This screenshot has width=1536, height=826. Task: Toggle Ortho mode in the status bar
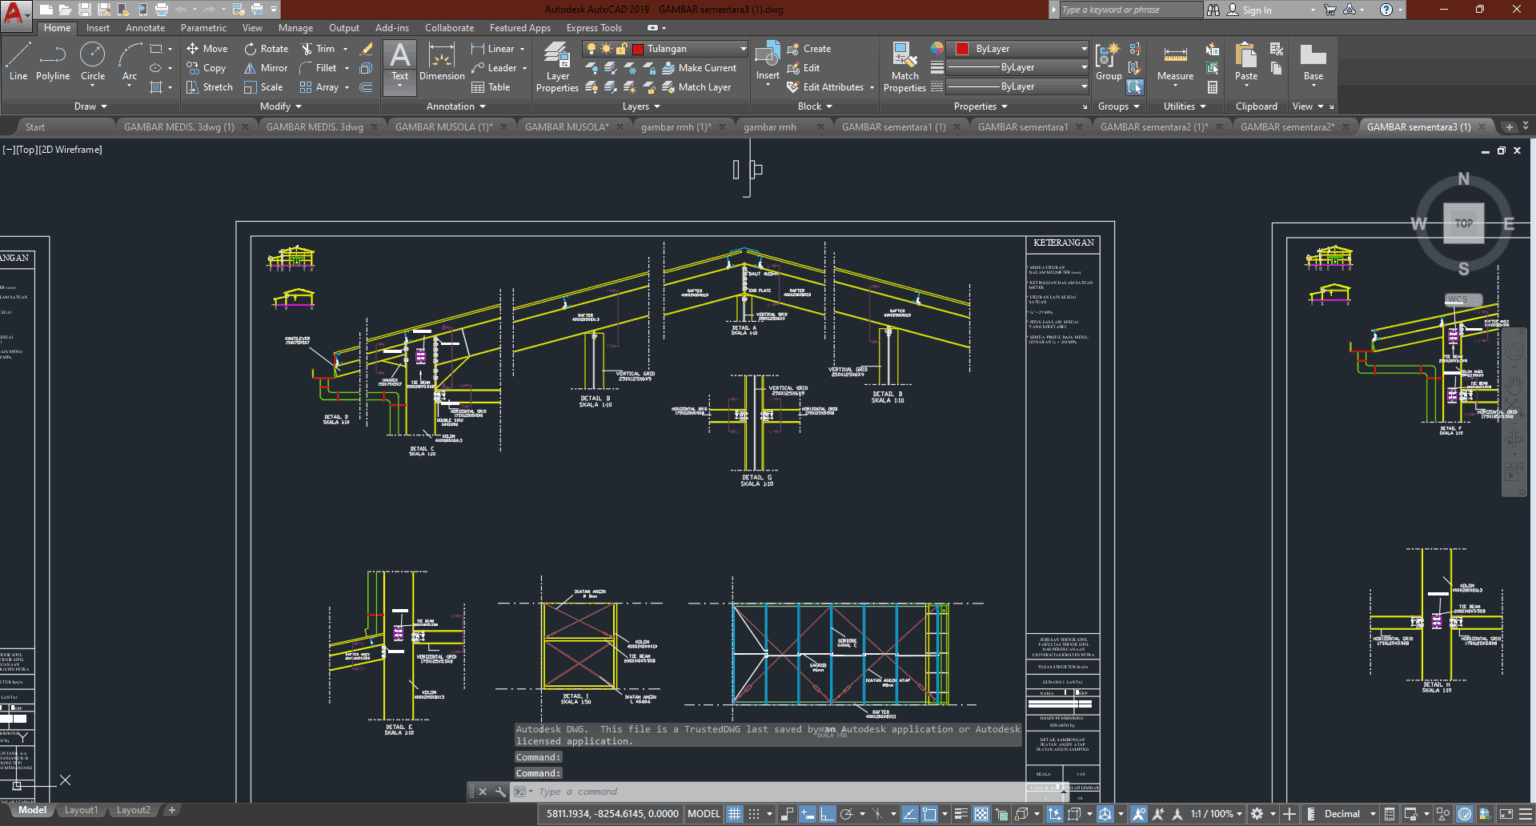[x=829, y=813]
